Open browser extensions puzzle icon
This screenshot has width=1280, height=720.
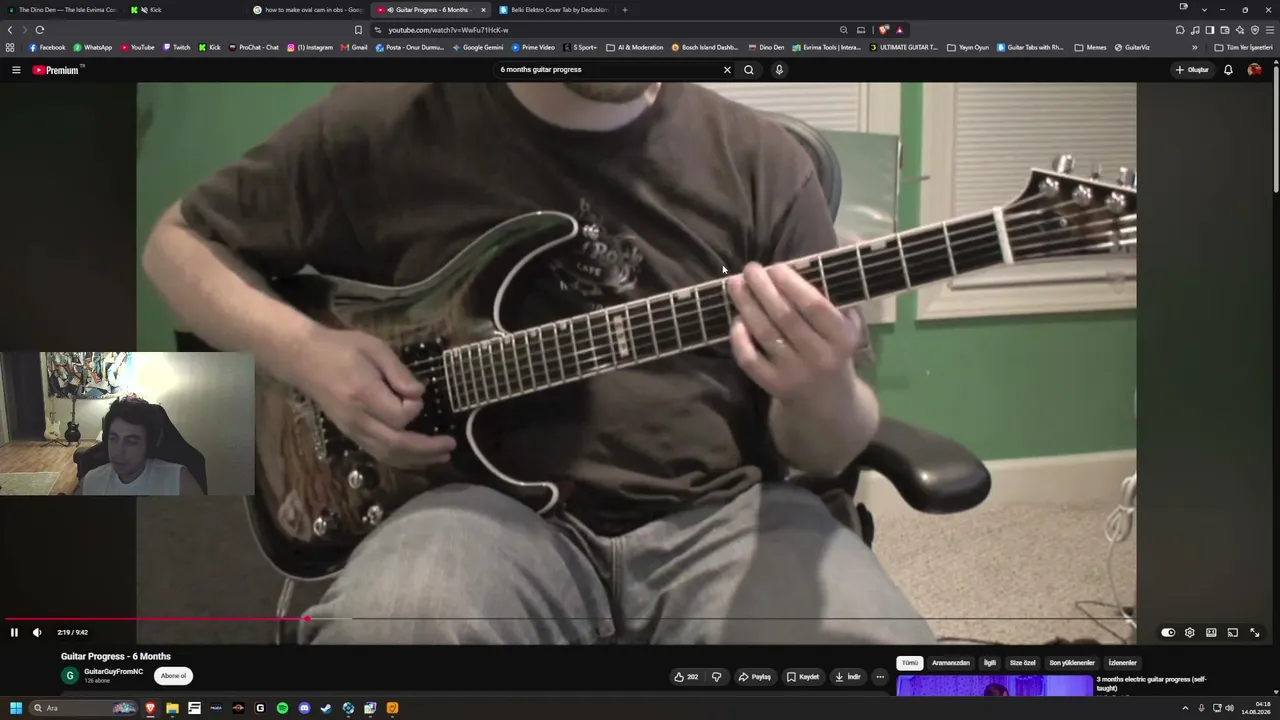[x=1180, y=30]
